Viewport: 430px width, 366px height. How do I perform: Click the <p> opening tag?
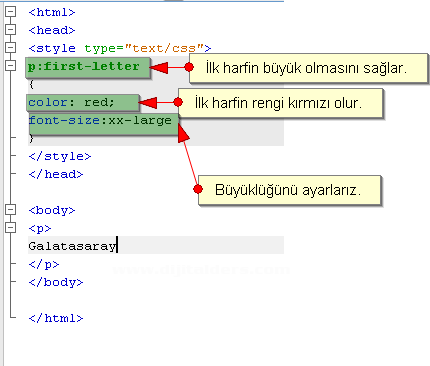pos(40,229)
